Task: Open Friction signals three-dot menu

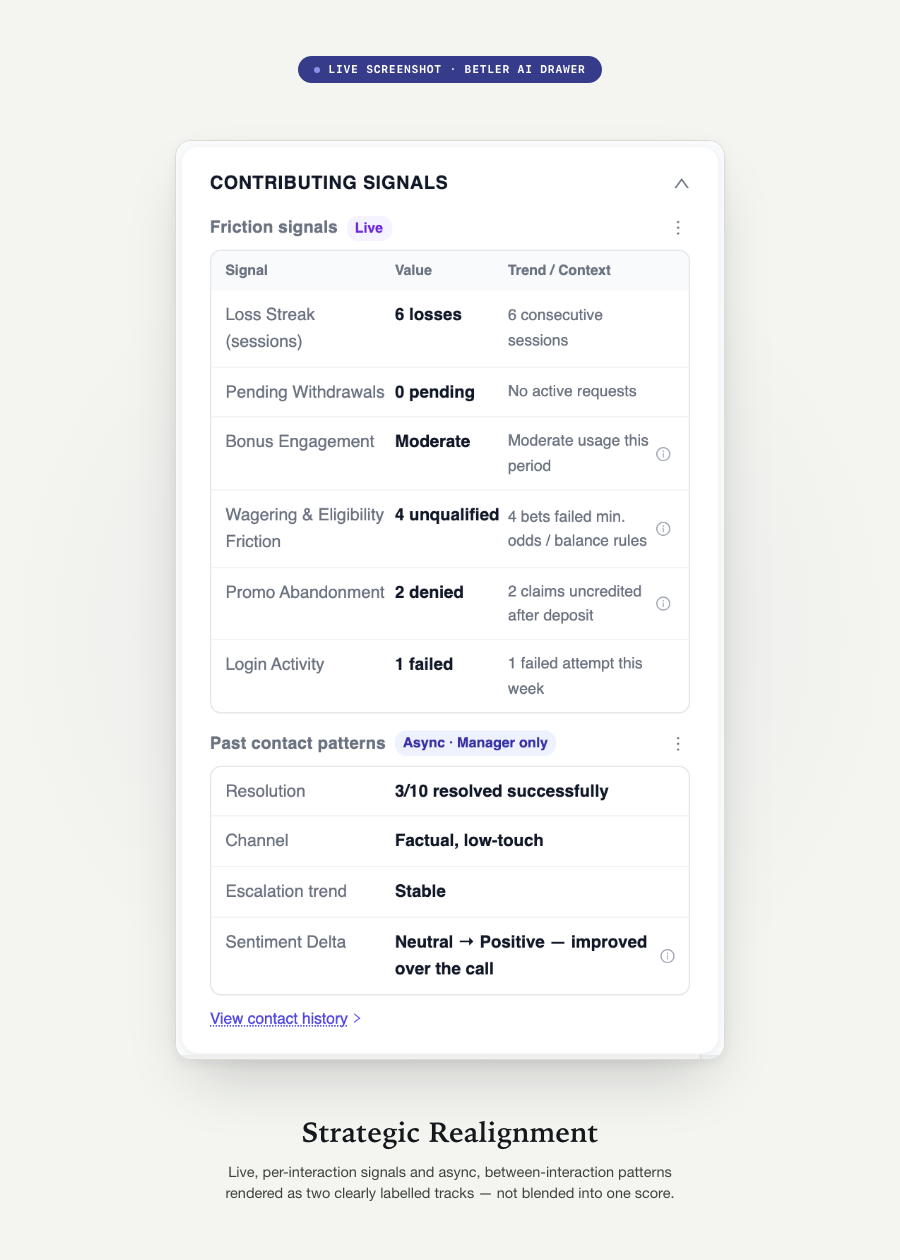Action: click(678, 228)
